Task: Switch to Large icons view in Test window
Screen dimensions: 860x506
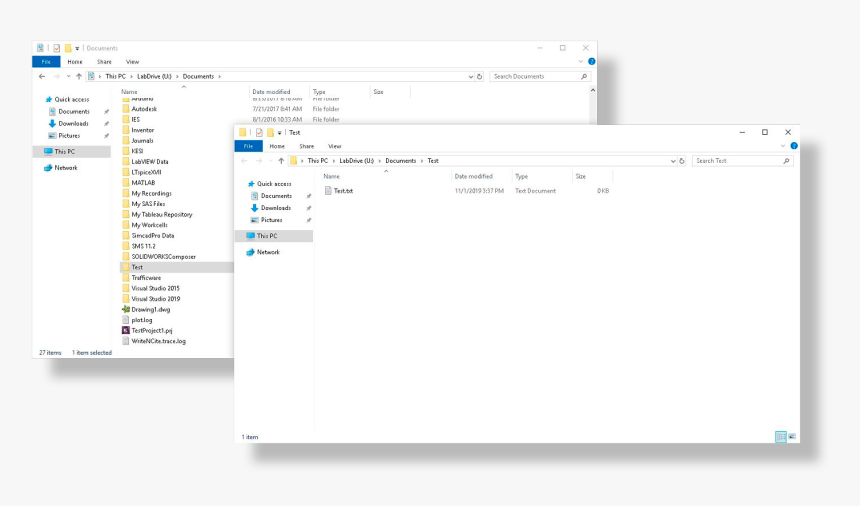Action: tap(792, 437)
